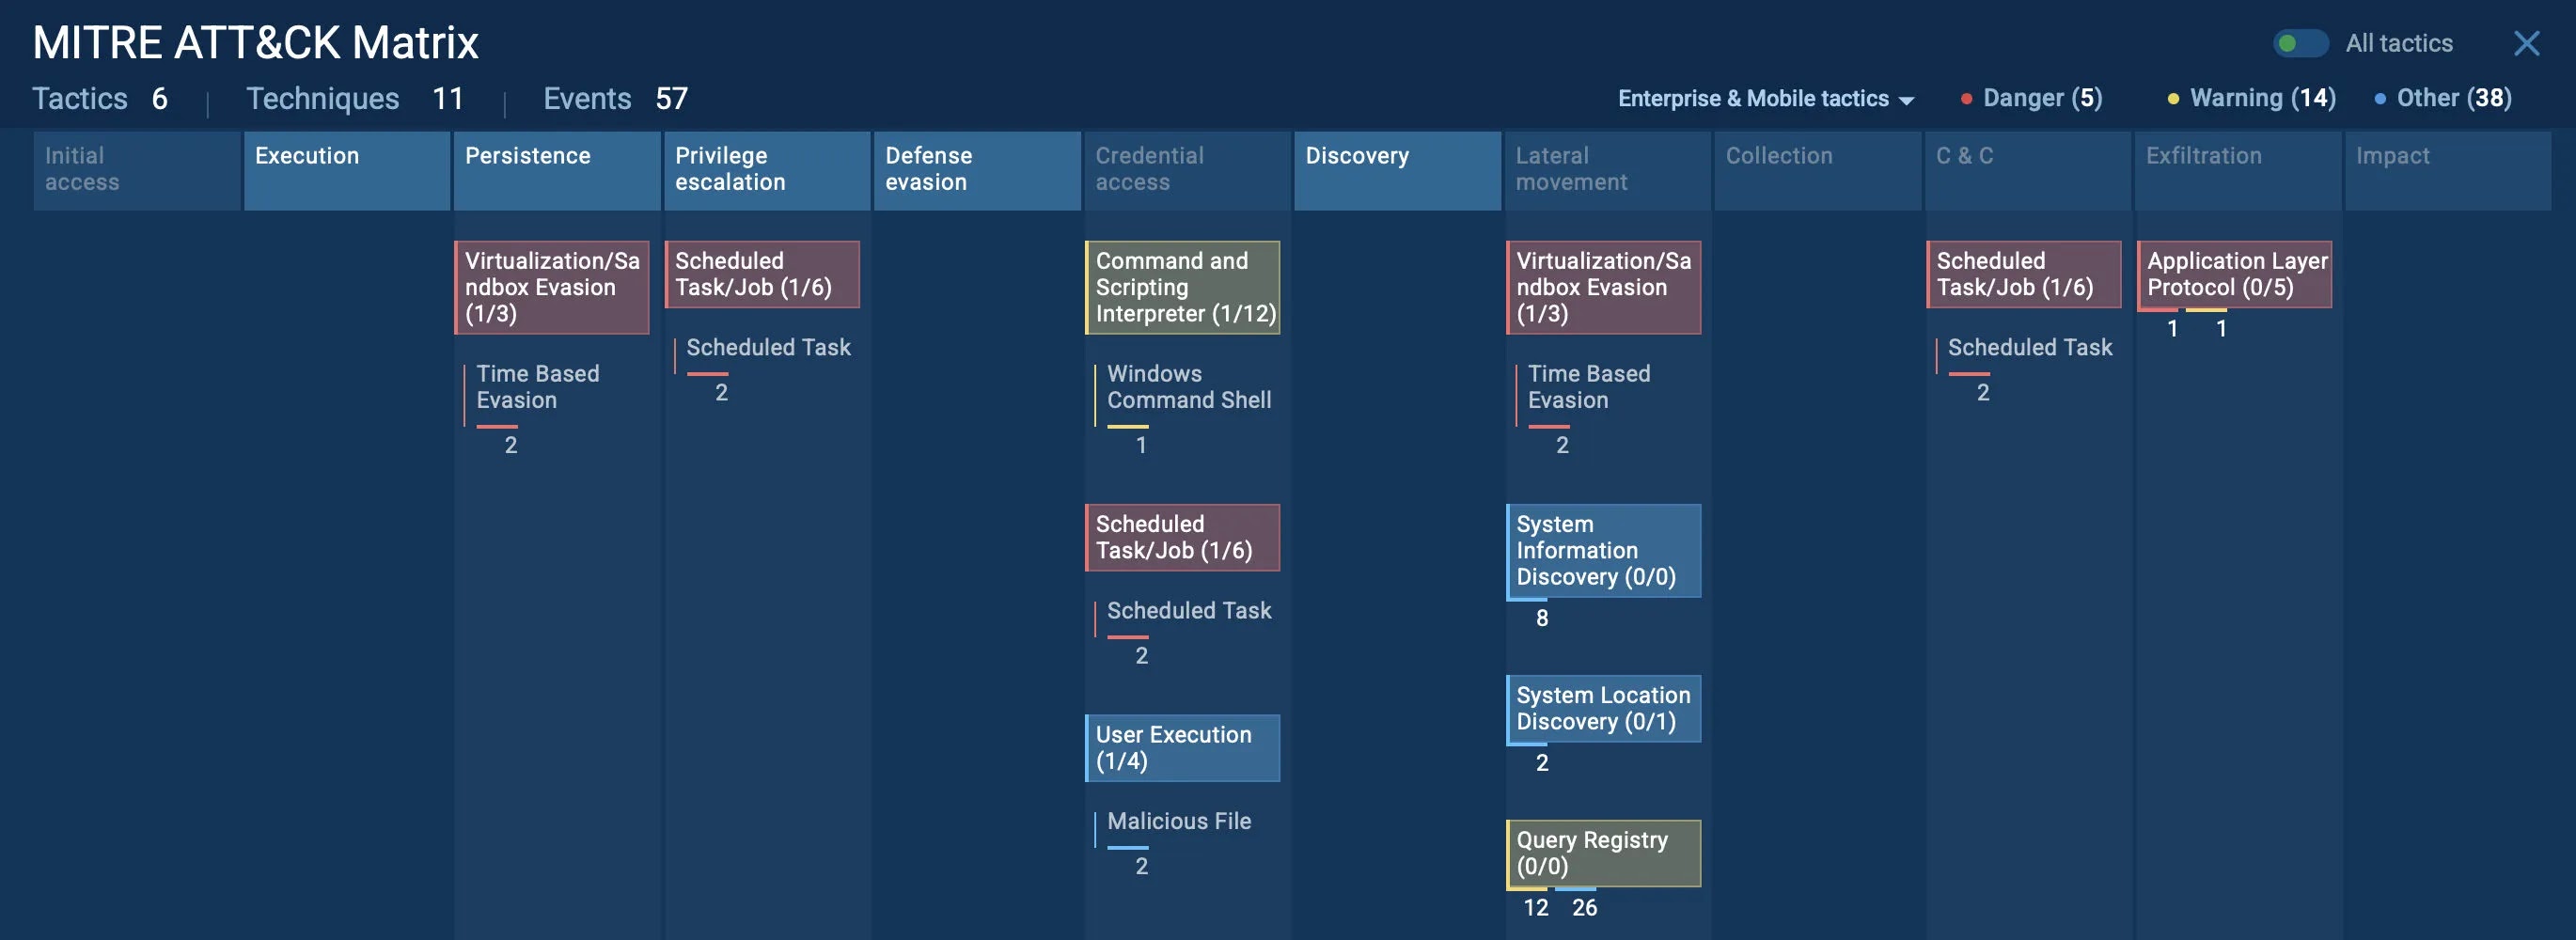Open System Information Discovery (0/0)
2576x940 pixels.
coord(1604,551)
